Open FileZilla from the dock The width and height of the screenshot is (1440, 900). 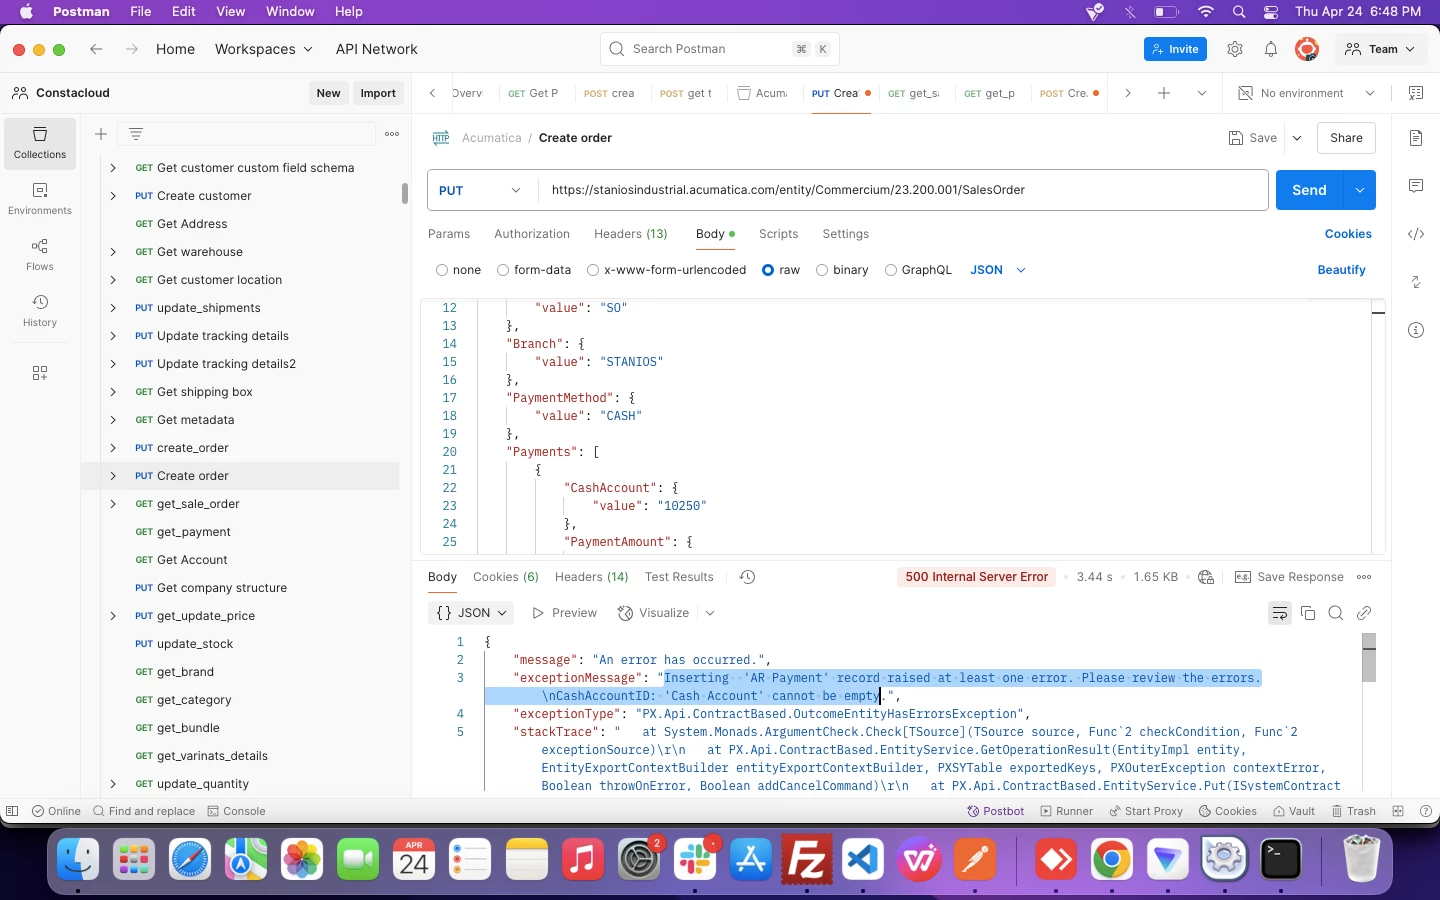tap(807, 859)
